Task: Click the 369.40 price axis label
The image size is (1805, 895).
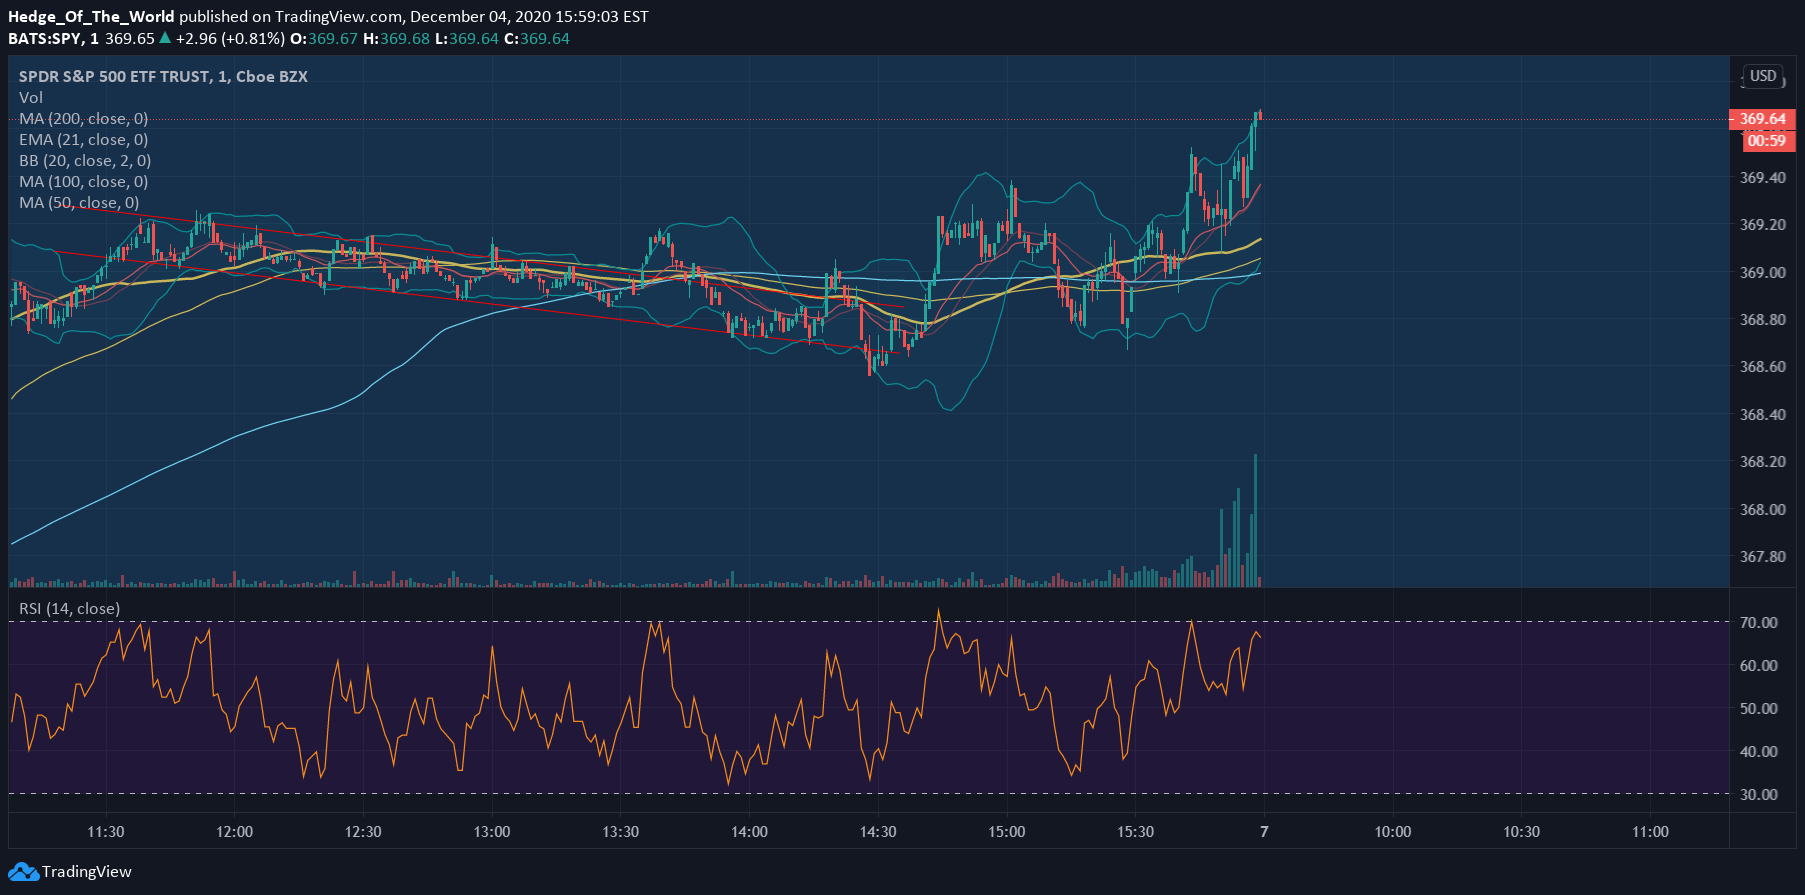Action: pos(1763,177)
